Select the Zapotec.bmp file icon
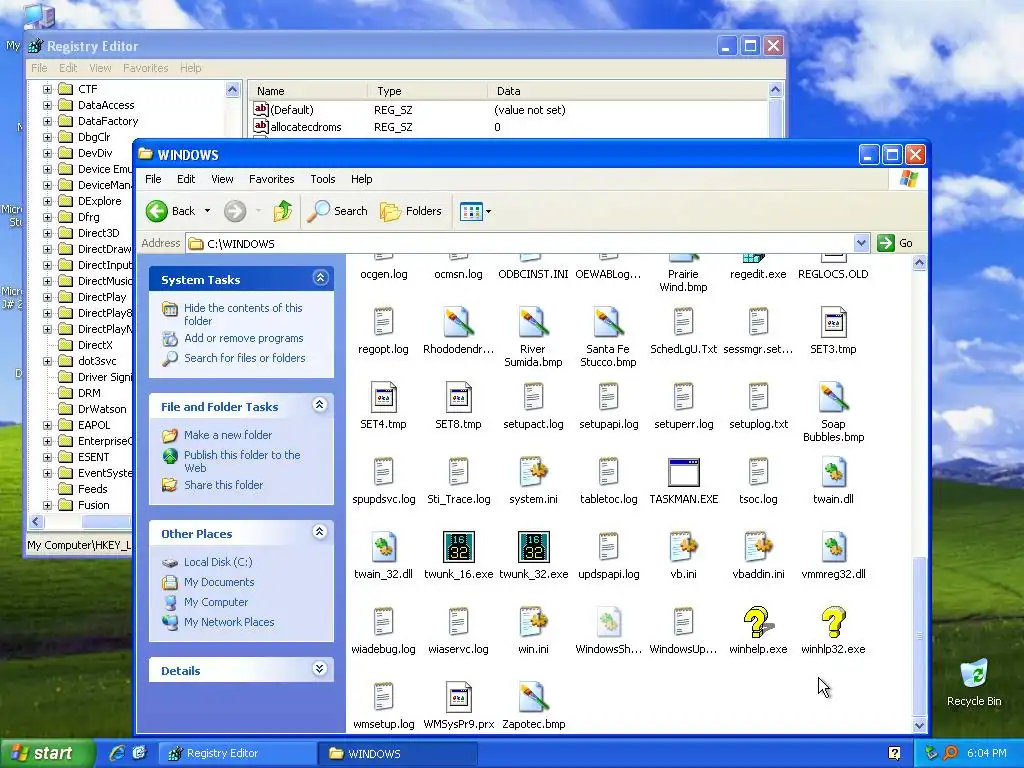Viewport: 1024px width, 768px height. pyautogui.click(x=534, y=697)
